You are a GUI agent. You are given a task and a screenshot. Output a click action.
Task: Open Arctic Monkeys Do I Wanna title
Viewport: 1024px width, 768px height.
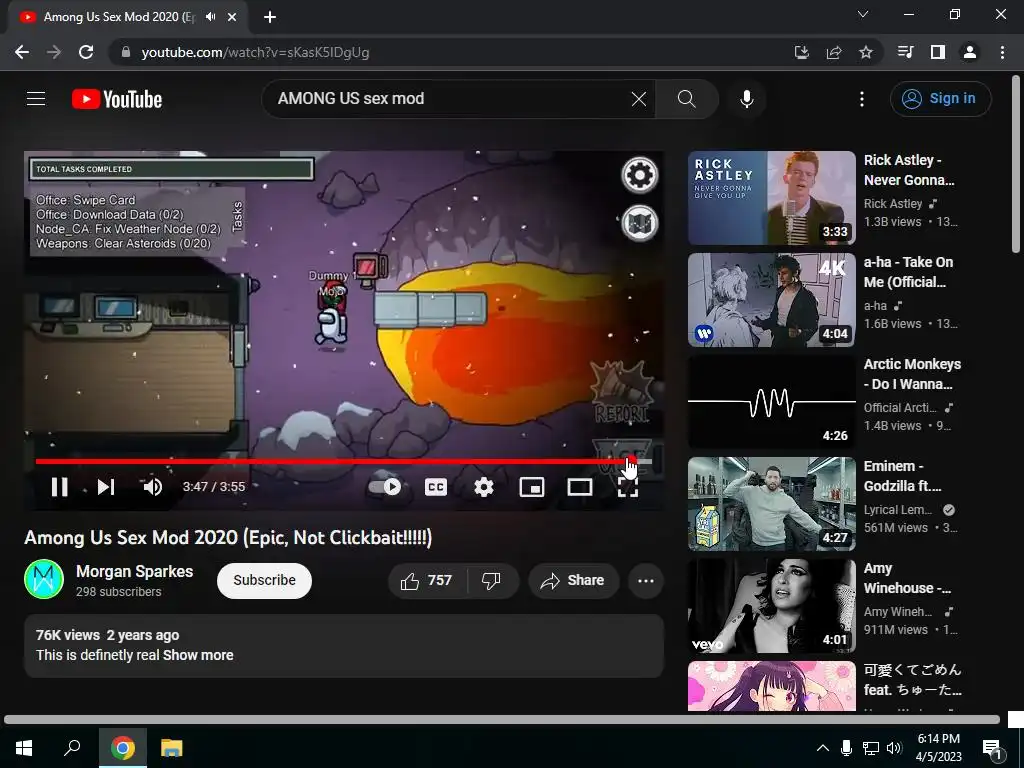tap(912, 374)
